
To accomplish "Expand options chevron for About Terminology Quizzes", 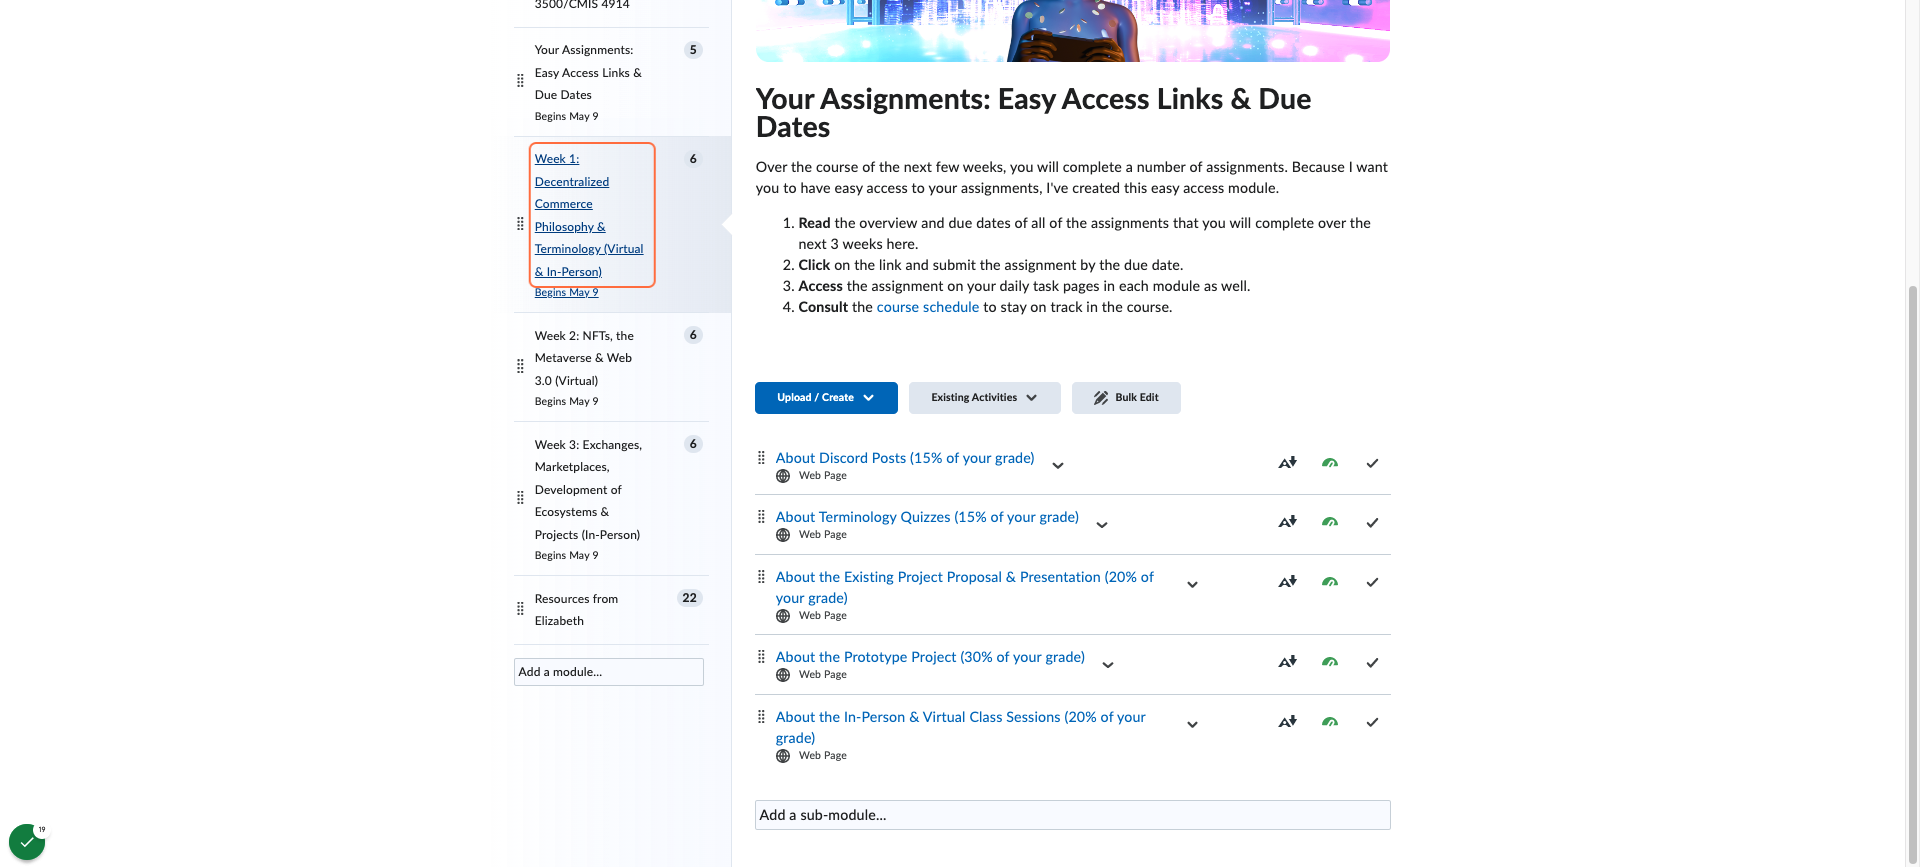I will pyautogui.click(x=1102, y=525).
